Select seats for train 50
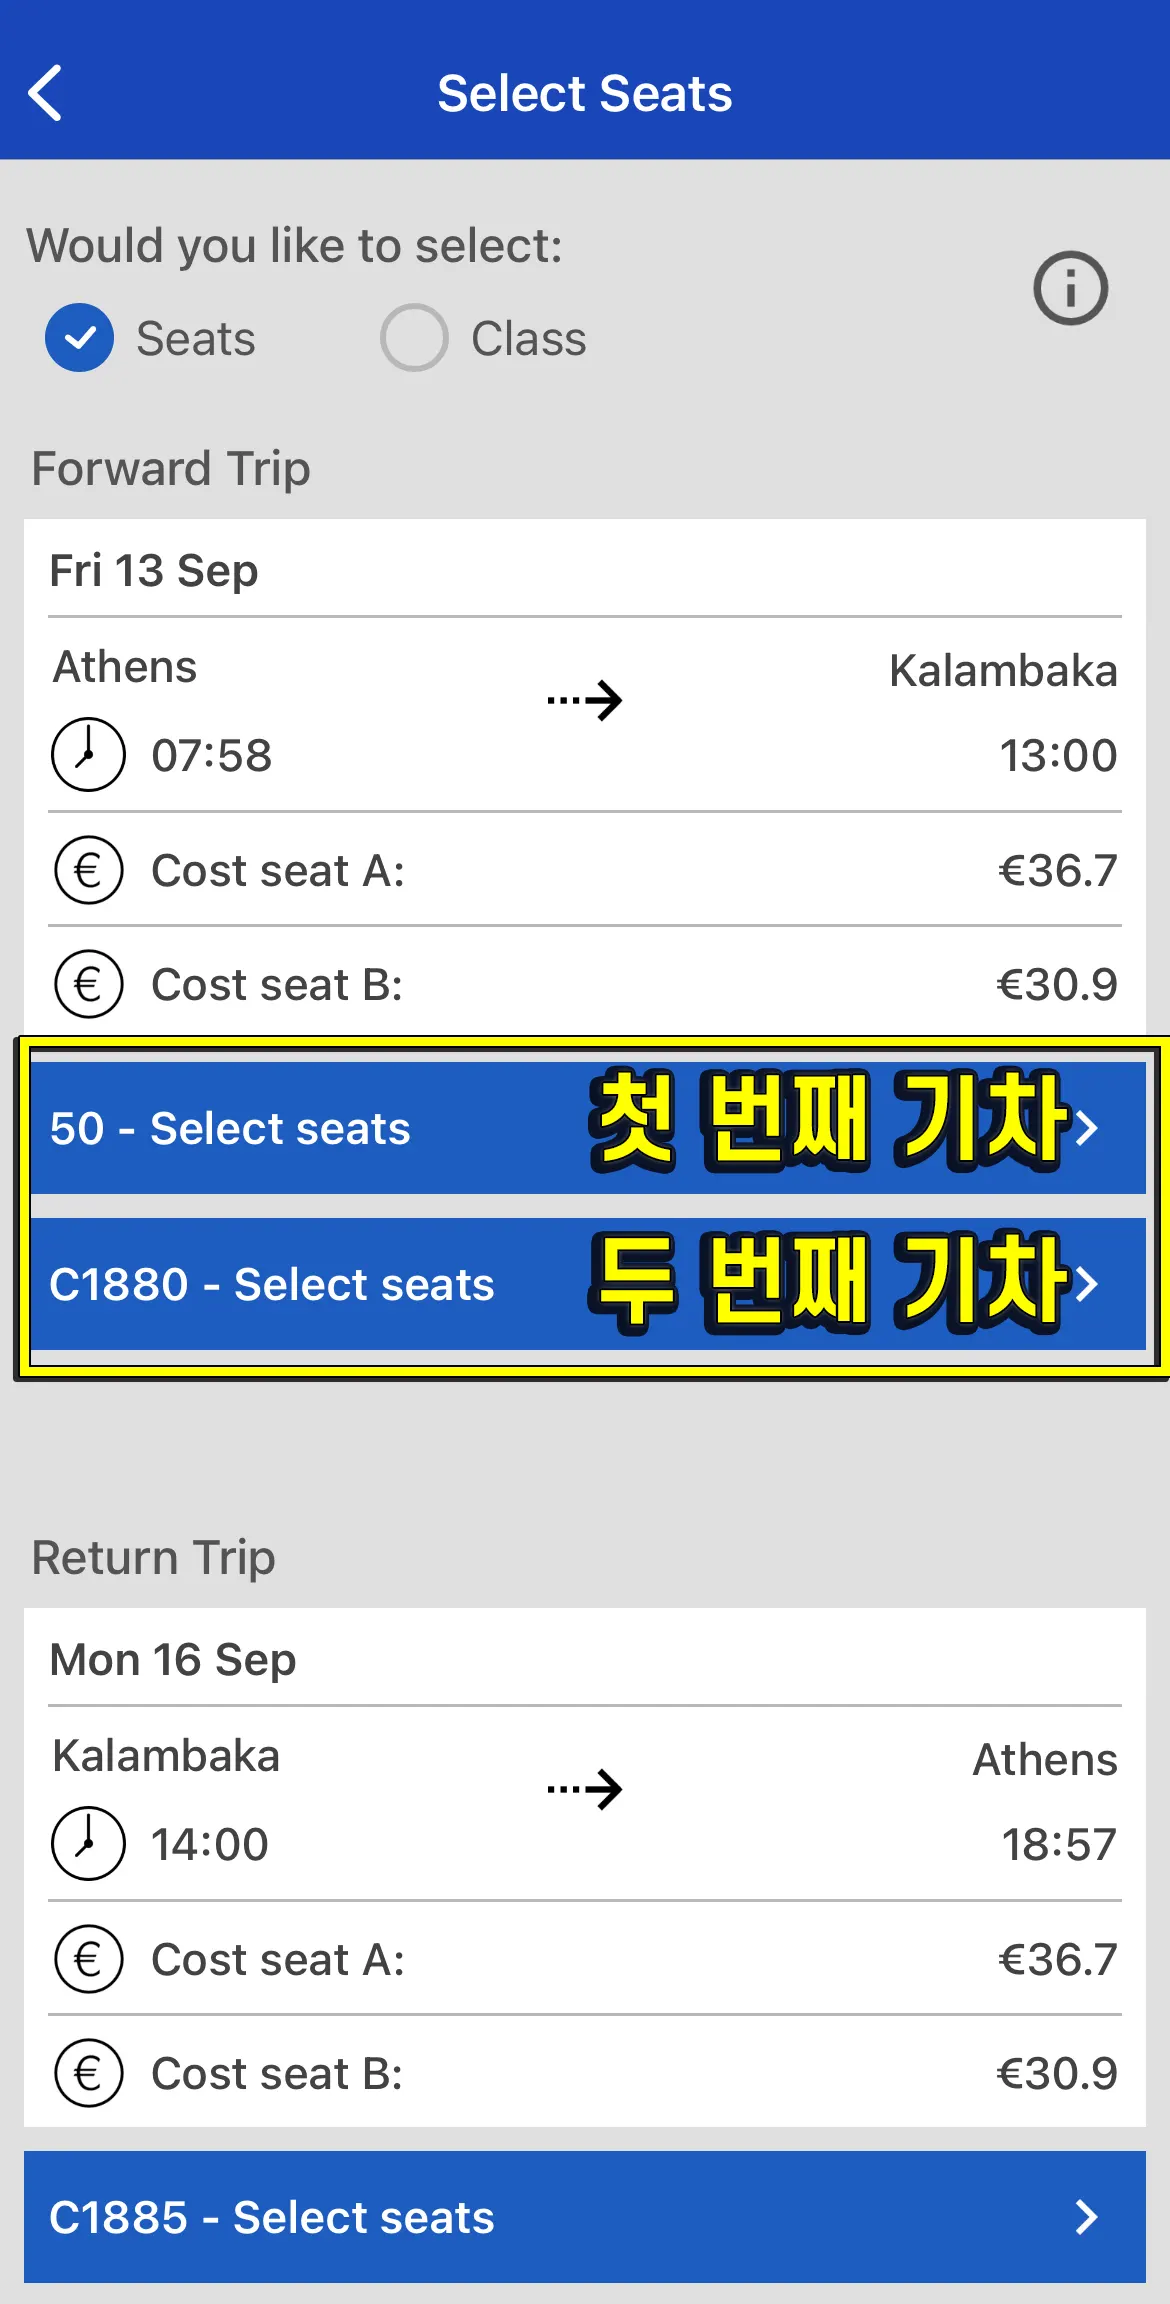Screen dimensions: 1170x2304 (230, 1128)
